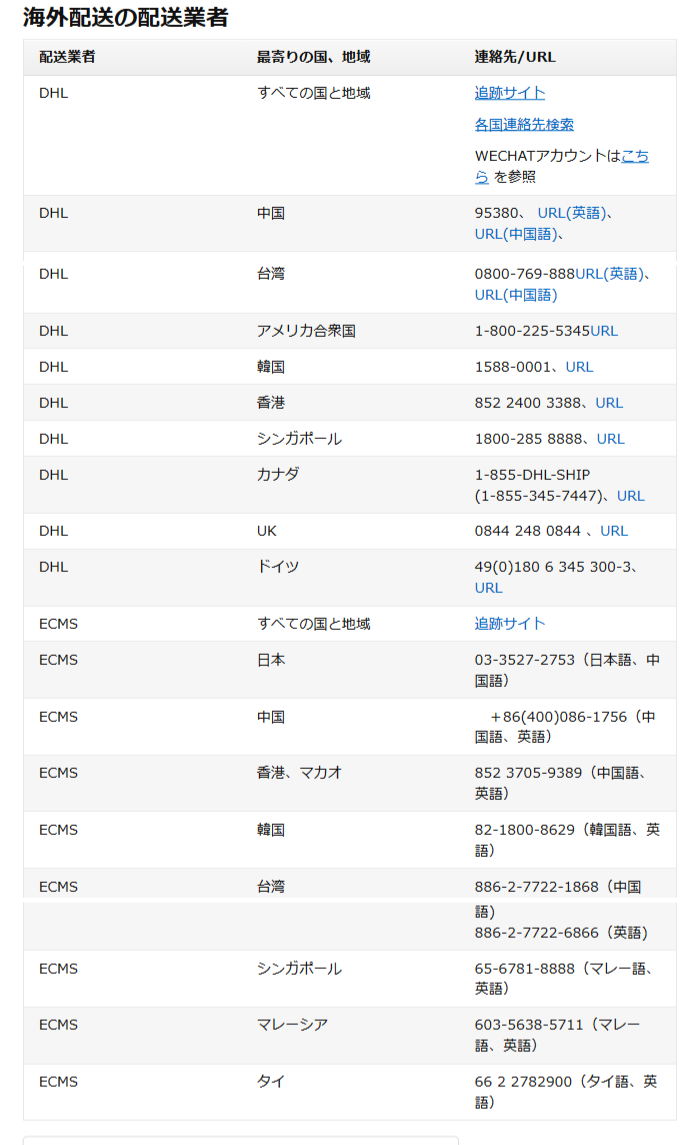Select the DHL 中国 phone number 95380
The image size is (685, 1145).
point(497,212)
